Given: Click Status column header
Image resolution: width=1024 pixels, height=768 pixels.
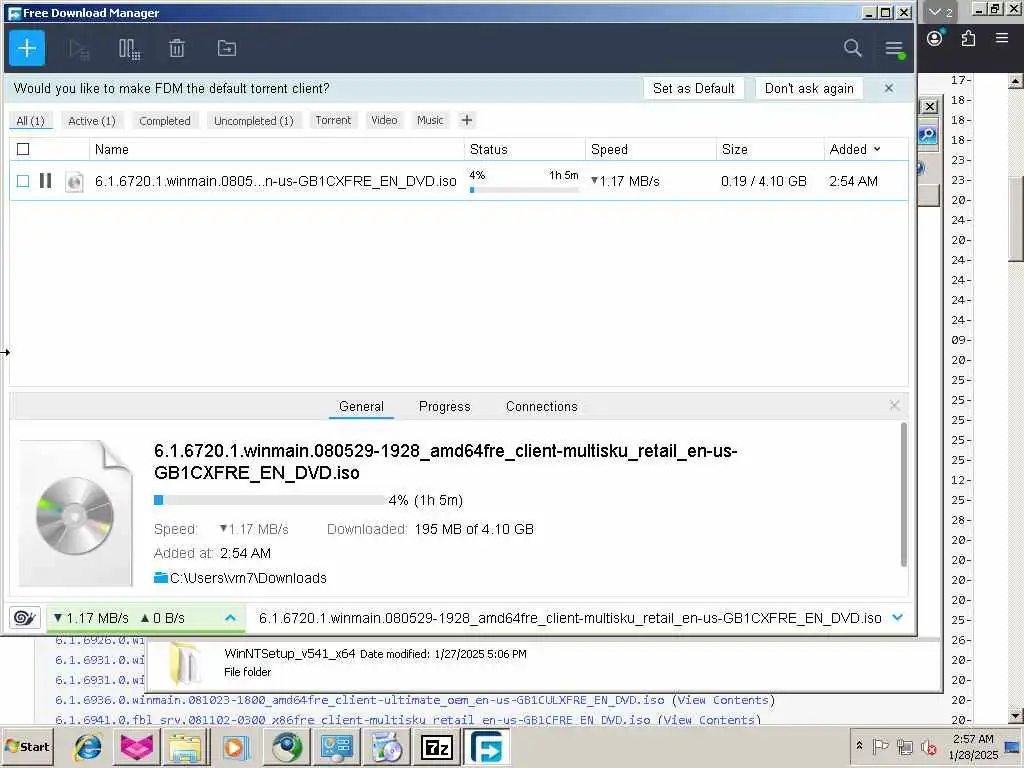Looking at the screenshot, I should pos(524,150).
